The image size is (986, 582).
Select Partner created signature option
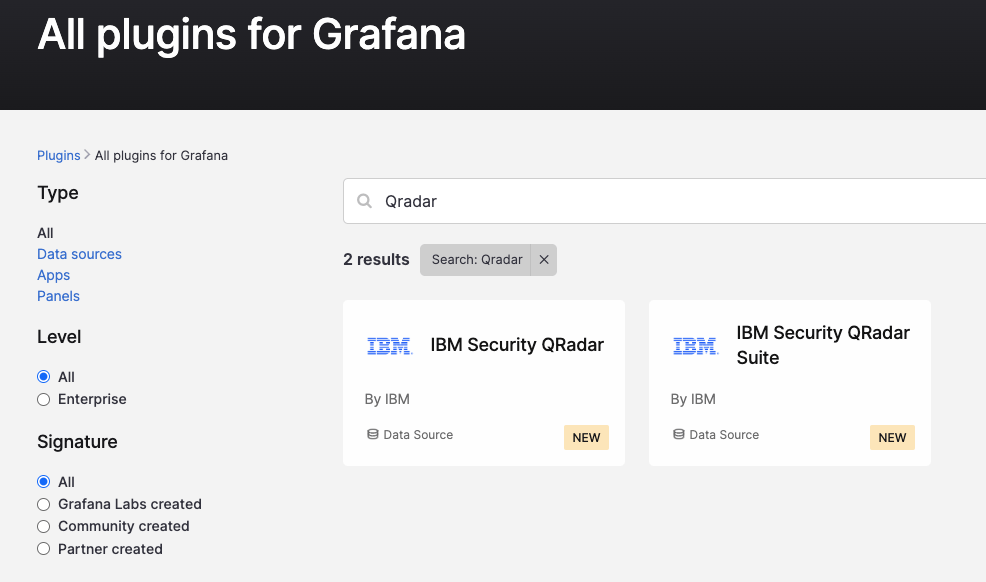pyautogui.click(x=43, y=548)
